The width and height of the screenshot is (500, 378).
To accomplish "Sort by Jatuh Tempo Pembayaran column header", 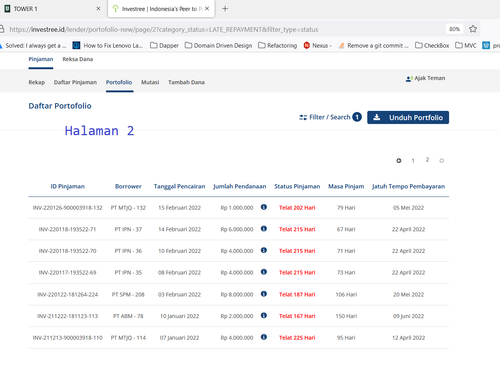I will click(408, 186).
